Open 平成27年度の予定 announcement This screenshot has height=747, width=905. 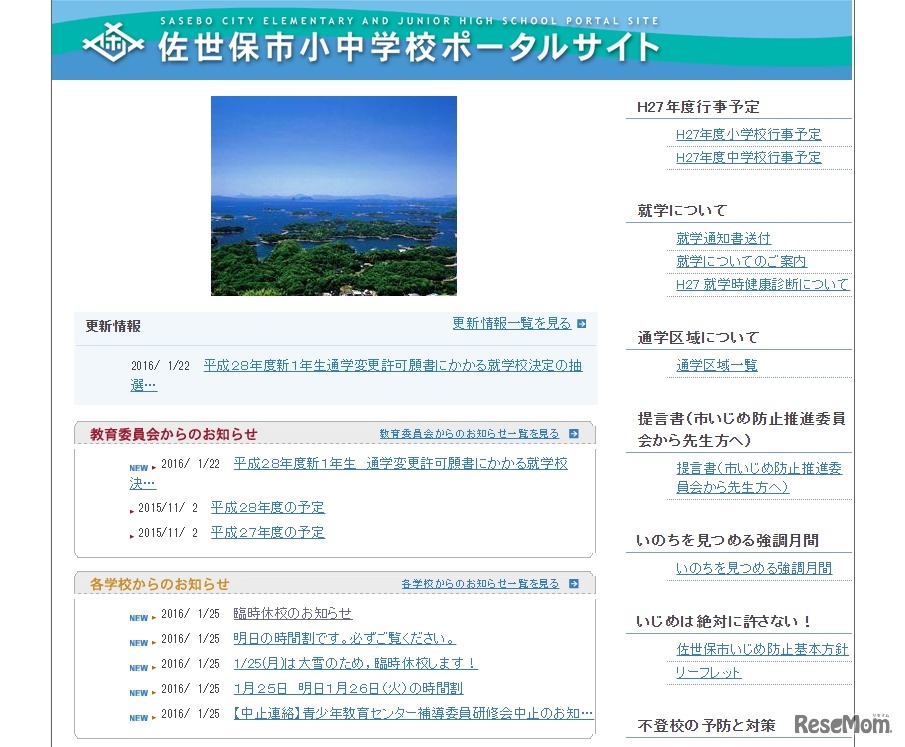267,533
